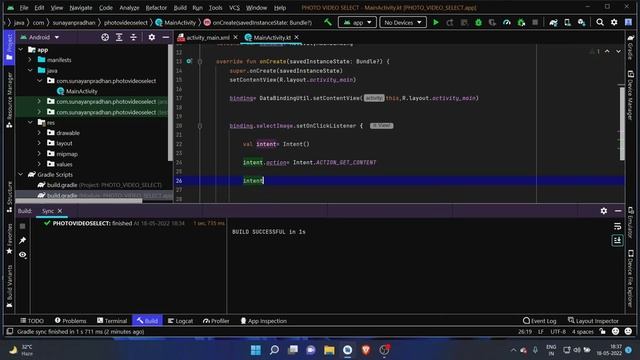Open the No Devices dropdown
Image resolution: width=640 pixels, height=360 pixels.
(403, 22)
